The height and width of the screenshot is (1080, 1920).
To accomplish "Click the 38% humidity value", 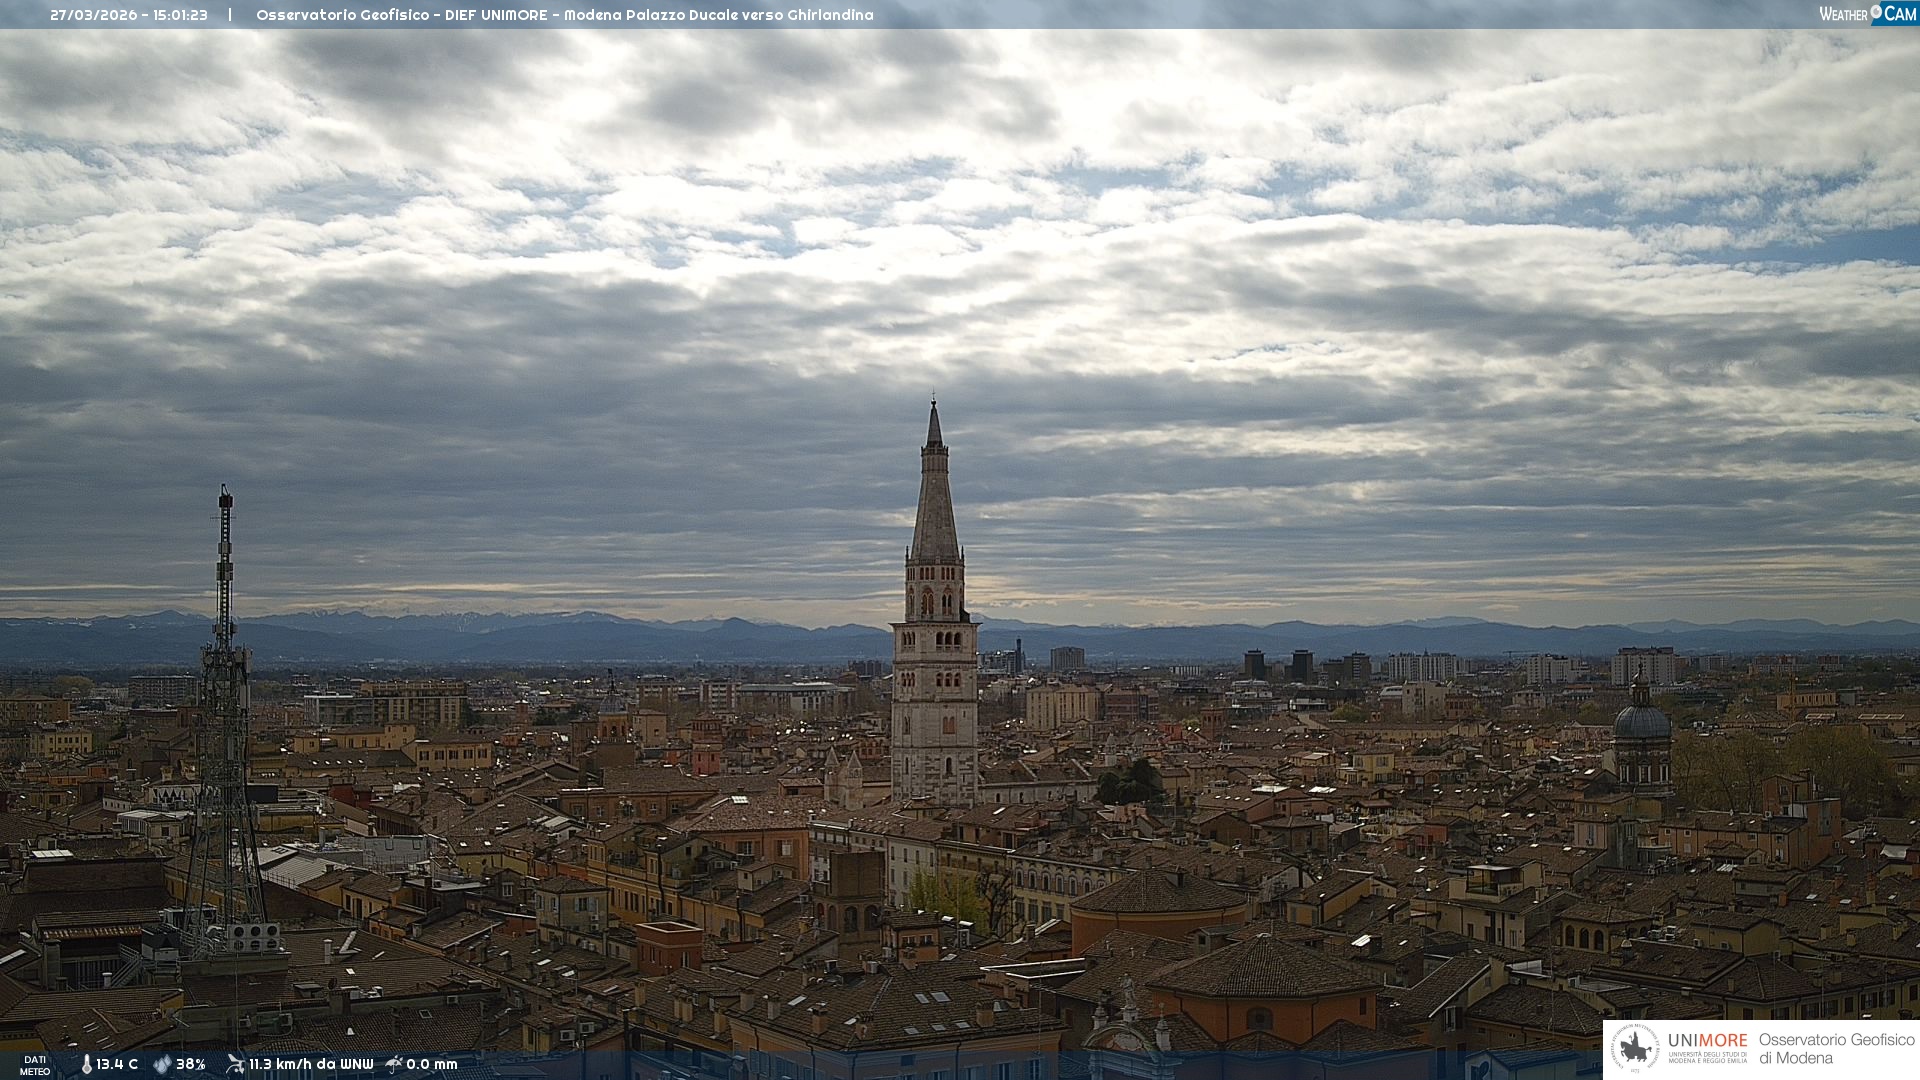I will [191, 1065].
